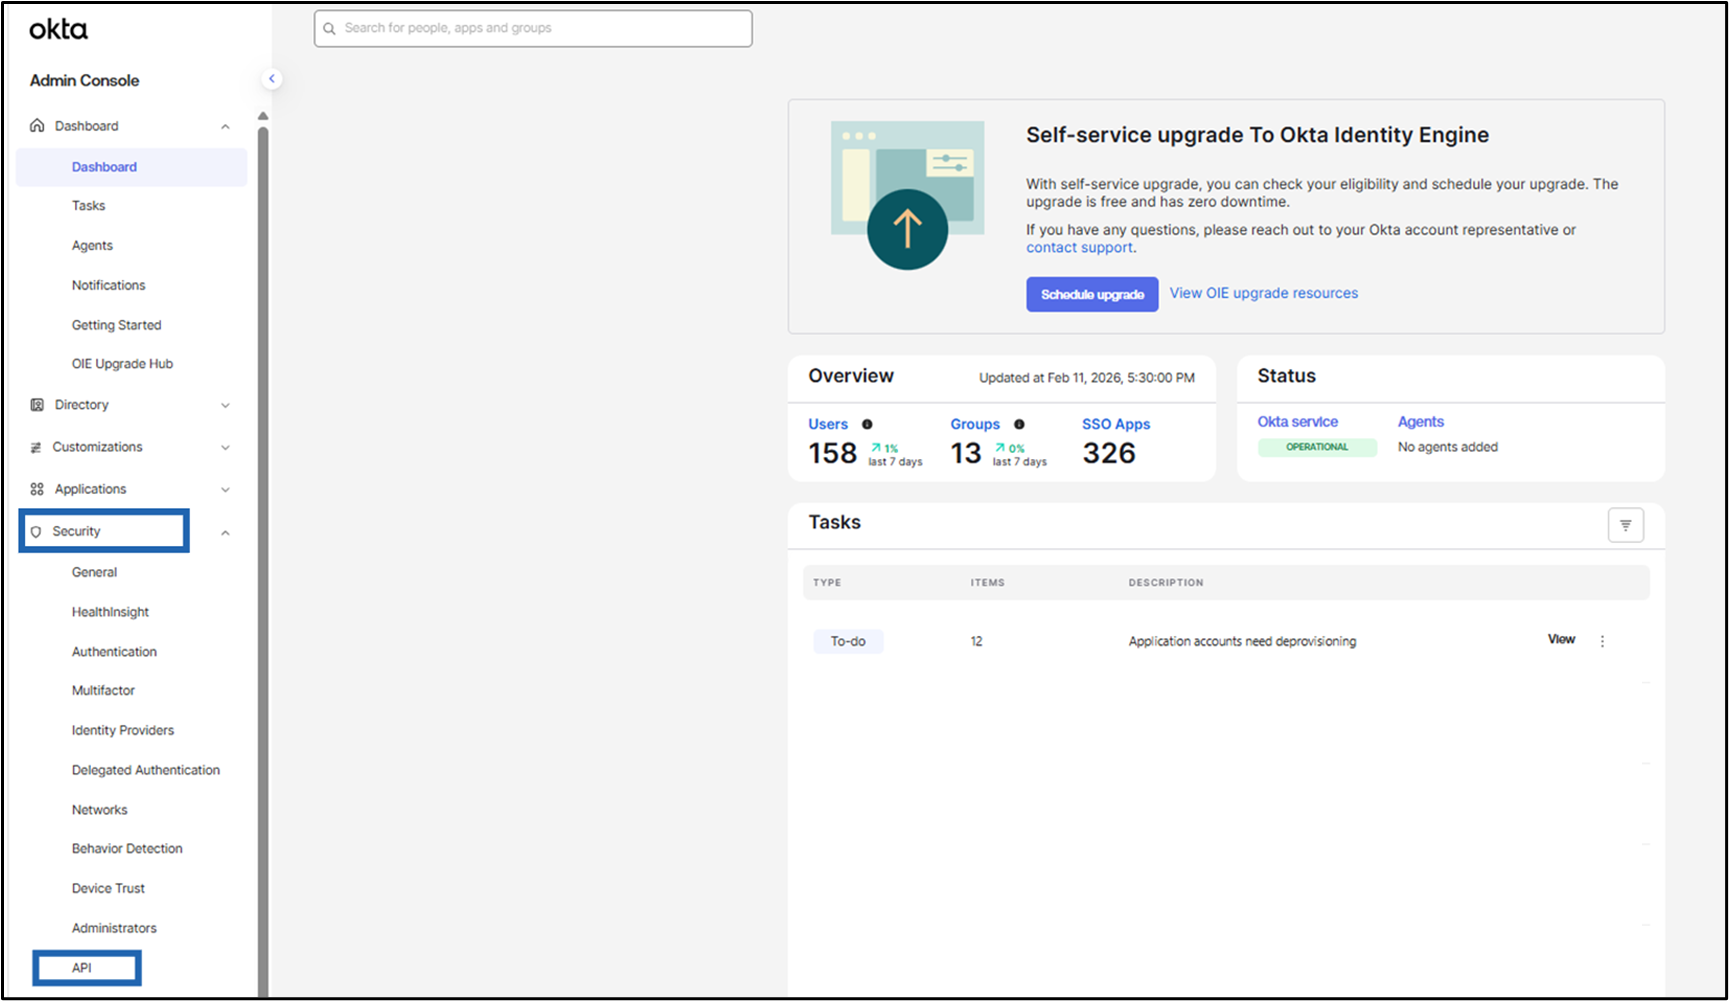This screenshot has width=1729, height=1001.
Task: Open OIE Upgrade Hub
Action: click(122, 364)
